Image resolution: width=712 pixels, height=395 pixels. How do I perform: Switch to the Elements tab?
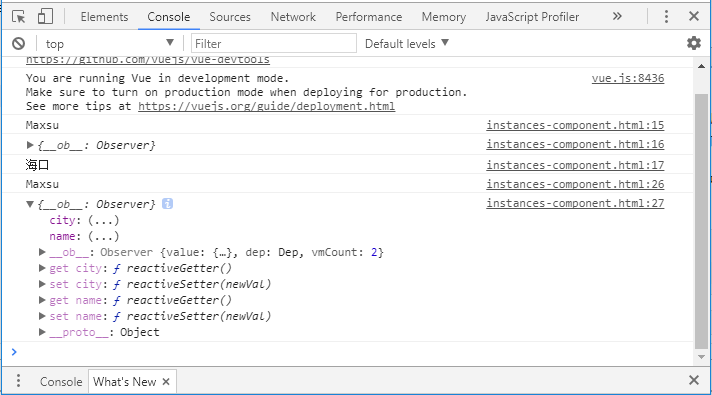click(x=104, y=17)
